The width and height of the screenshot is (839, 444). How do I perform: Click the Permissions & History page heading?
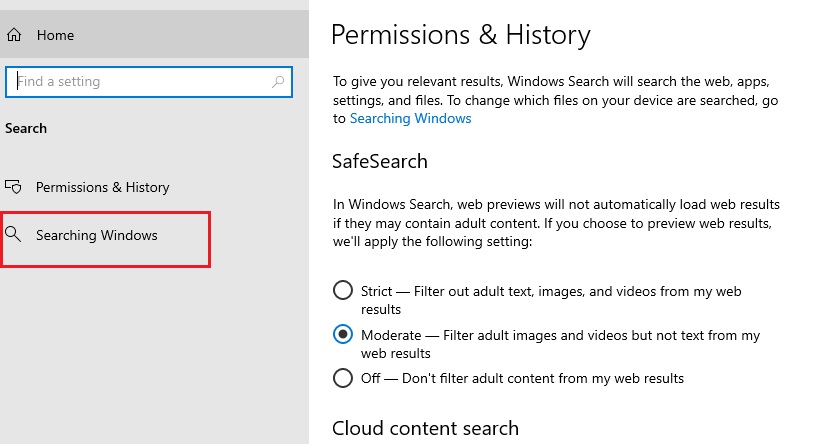[x=461, y=35]
